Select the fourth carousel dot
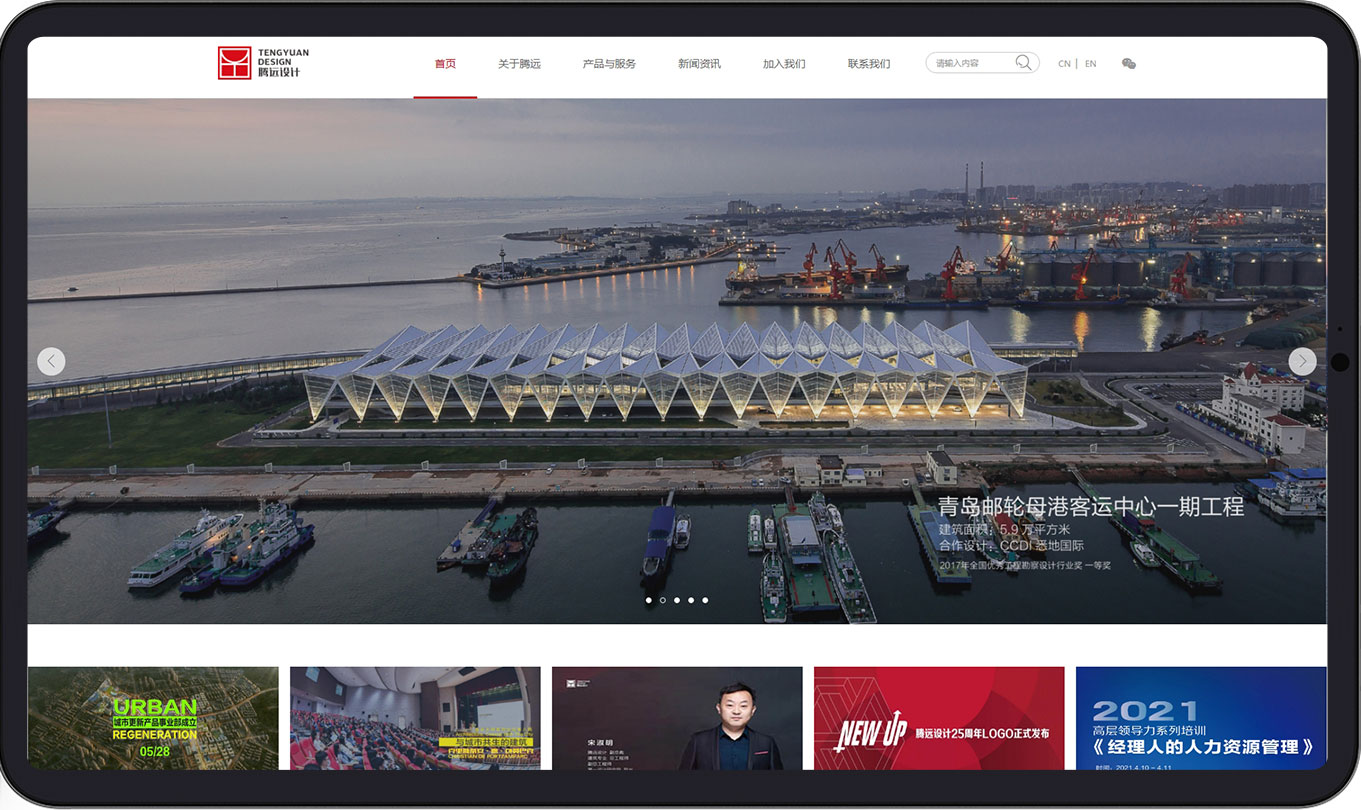Screen dimensions: 1362x810 691,600
